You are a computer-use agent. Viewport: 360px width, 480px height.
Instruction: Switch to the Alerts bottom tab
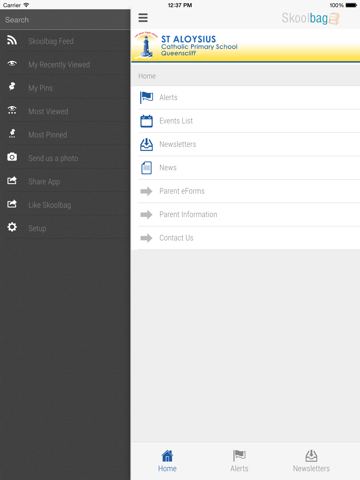(239, 461)
